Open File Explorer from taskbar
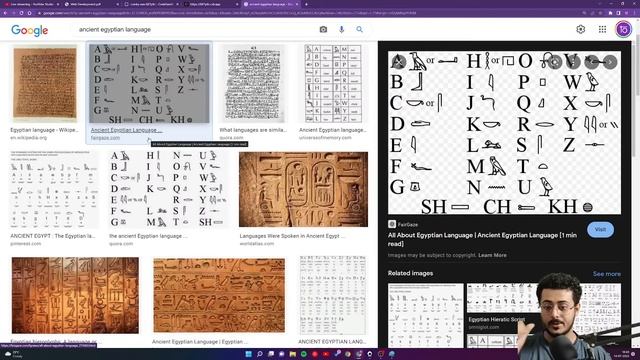 pyautogui.click(x=293, y=354)
